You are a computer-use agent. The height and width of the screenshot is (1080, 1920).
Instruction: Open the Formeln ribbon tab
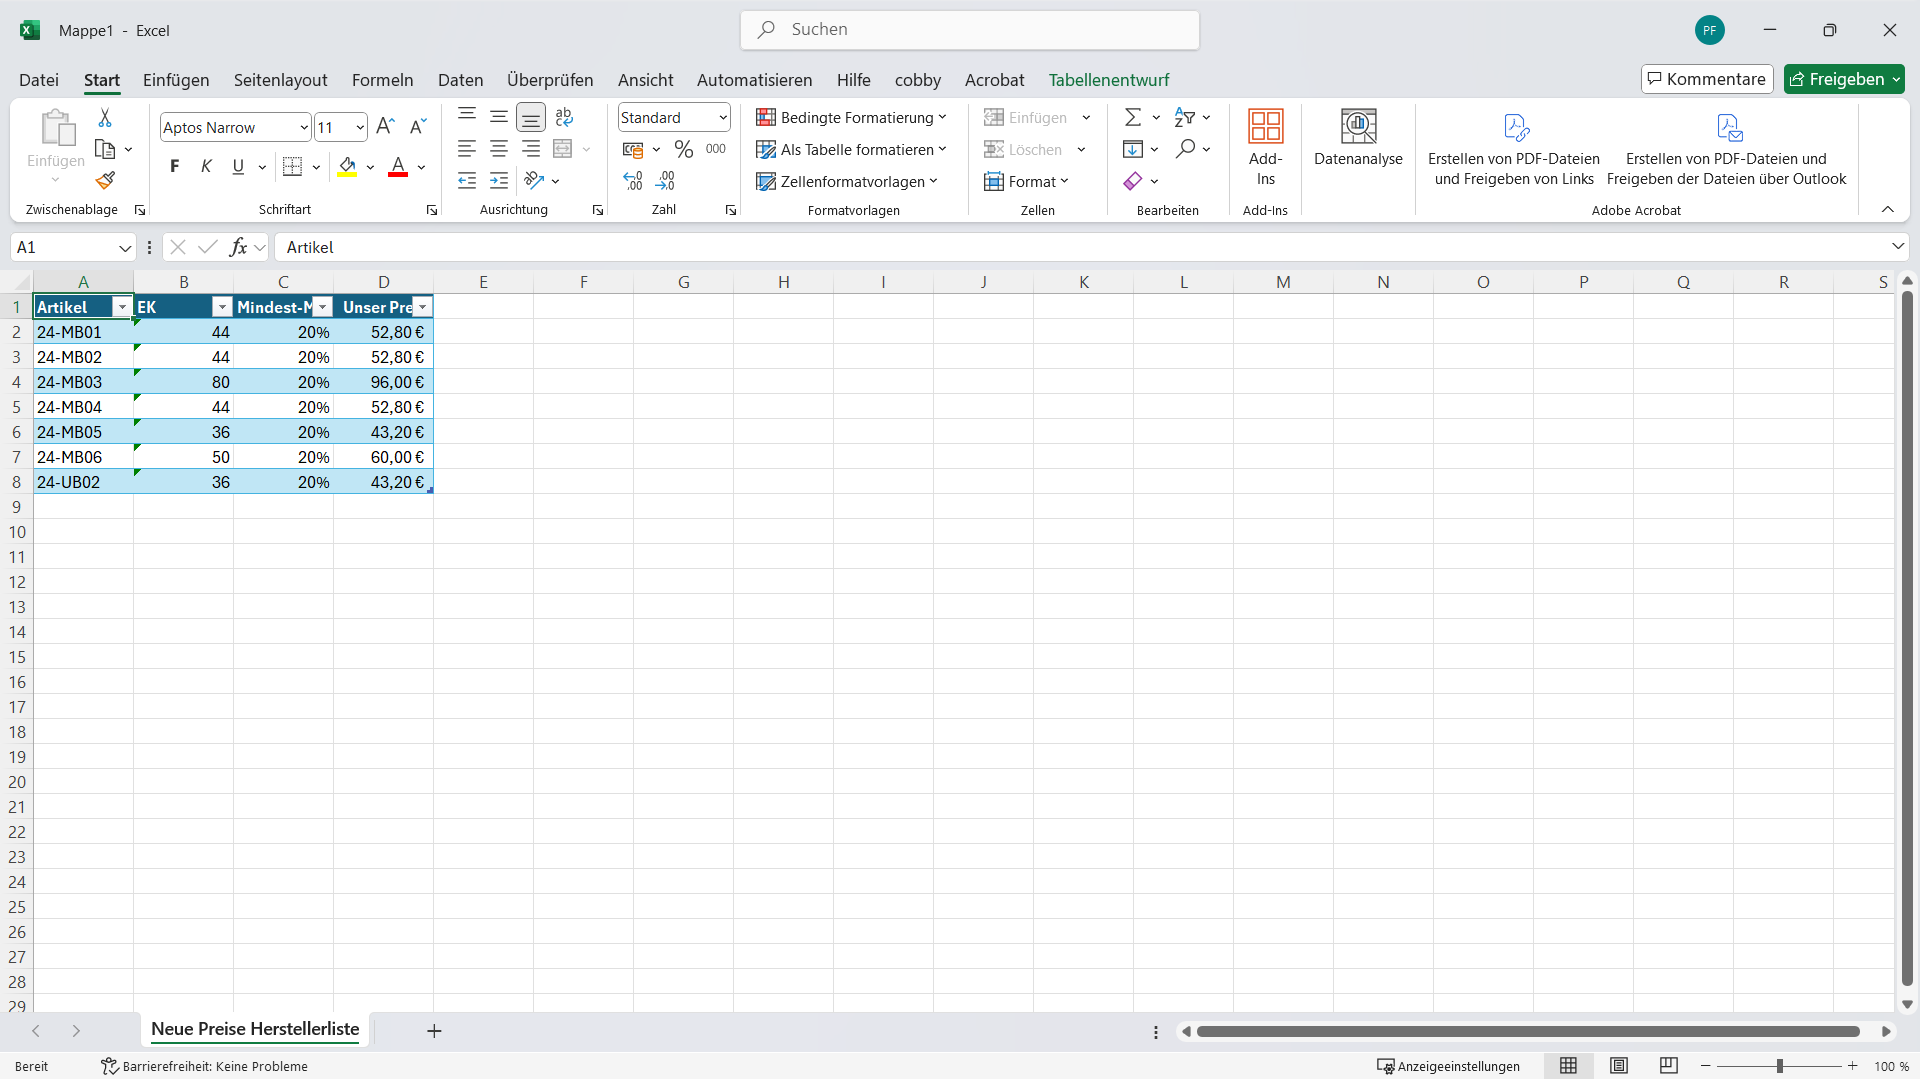[382, 80]
